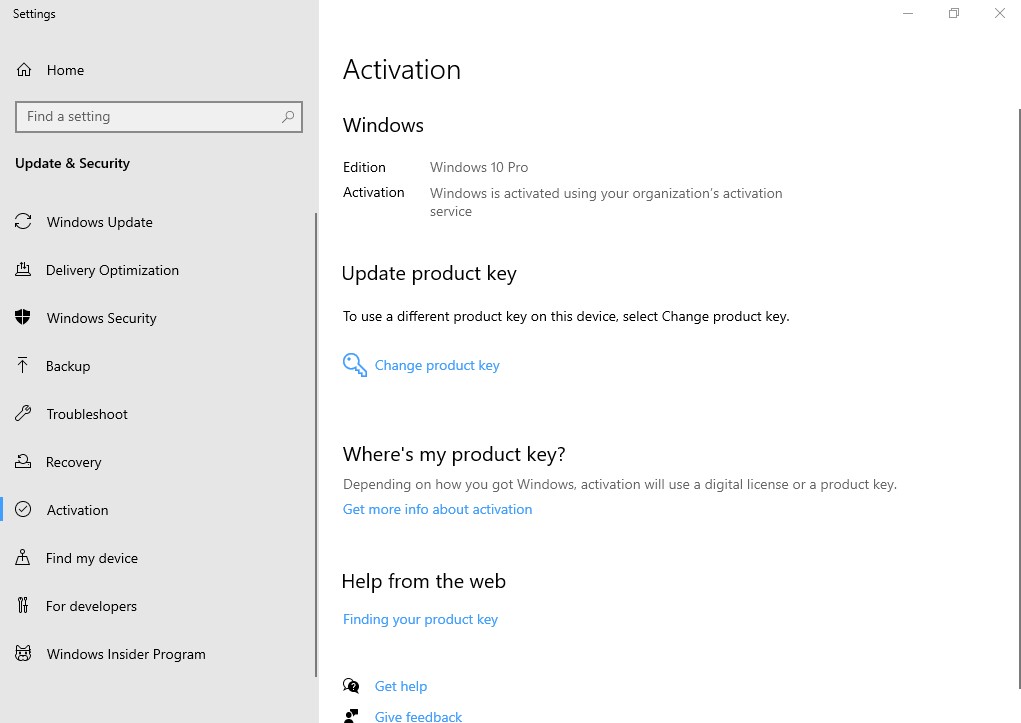Go to Windows Update section
Screen dimensions: 1021x723
[99, 222]
